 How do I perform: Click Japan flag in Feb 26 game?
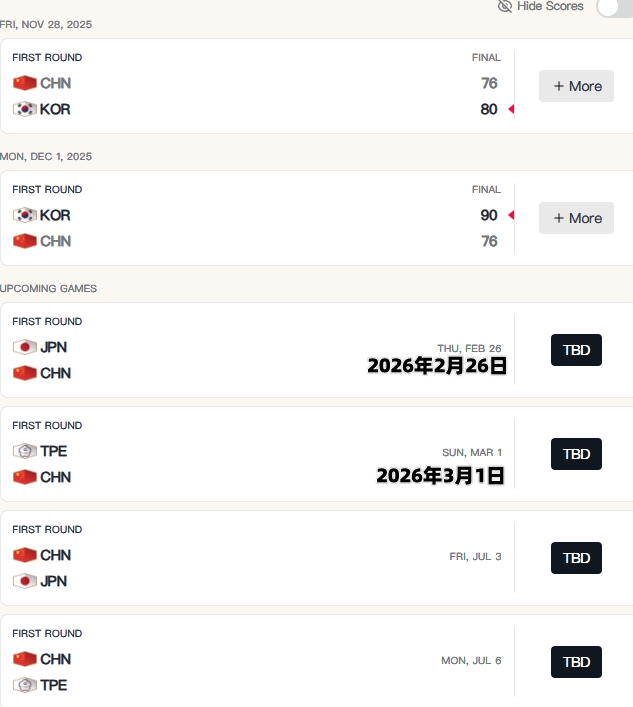[x=25, y=347]
